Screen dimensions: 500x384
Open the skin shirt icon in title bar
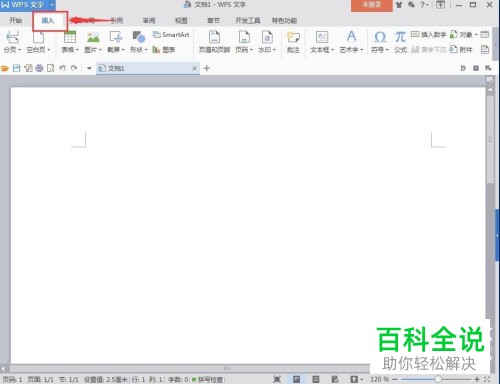click(399, 5)
